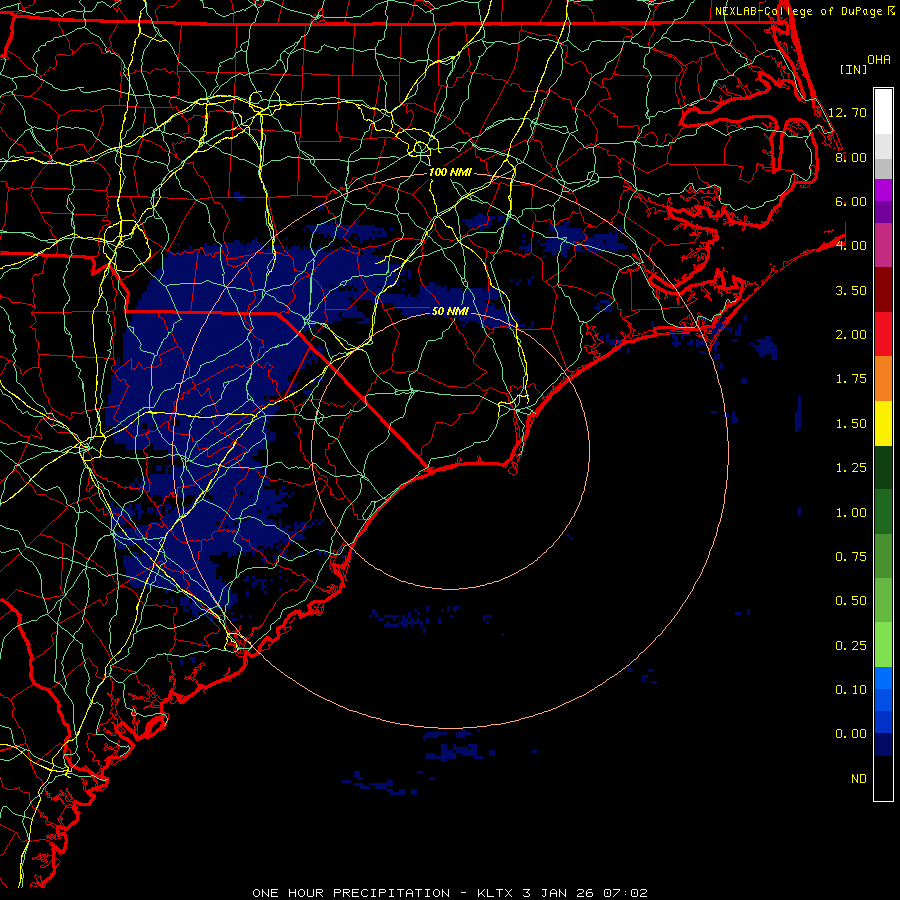Click the 'ONE HOUR PRECIPITATION' caption text
900x900 pixels.
pyautogui.click(x=351, y=893)
